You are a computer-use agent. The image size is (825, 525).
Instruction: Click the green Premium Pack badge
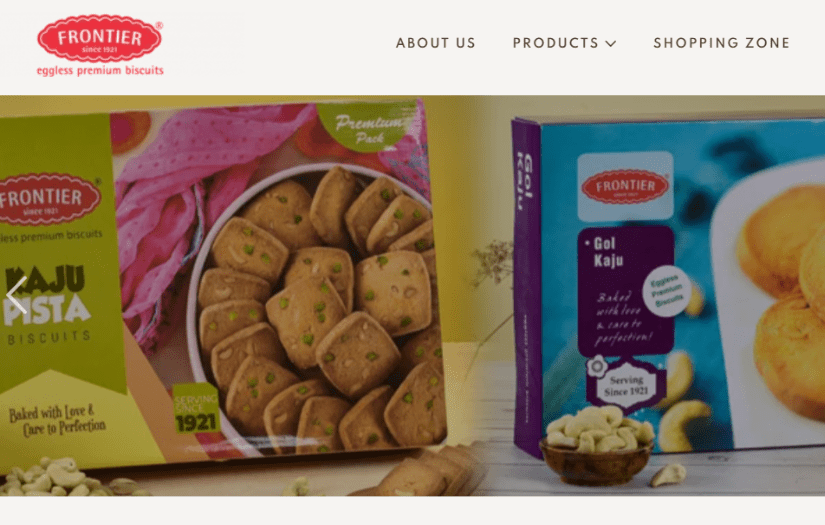(369, 127)
